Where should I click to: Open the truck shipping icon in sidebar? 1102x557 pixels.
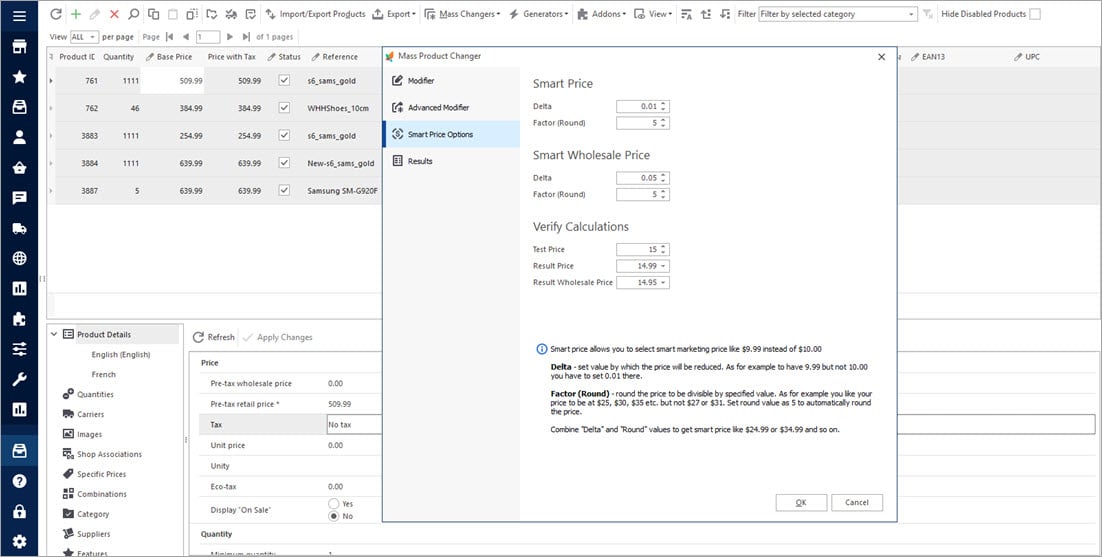click(x=20, y=228)
